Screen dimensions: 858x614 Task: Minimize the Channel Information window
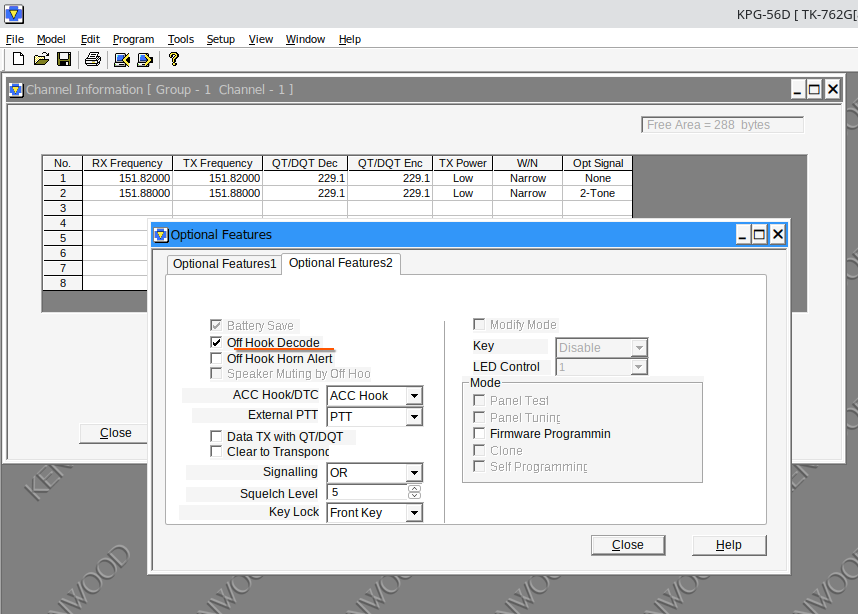coord(797,89)
